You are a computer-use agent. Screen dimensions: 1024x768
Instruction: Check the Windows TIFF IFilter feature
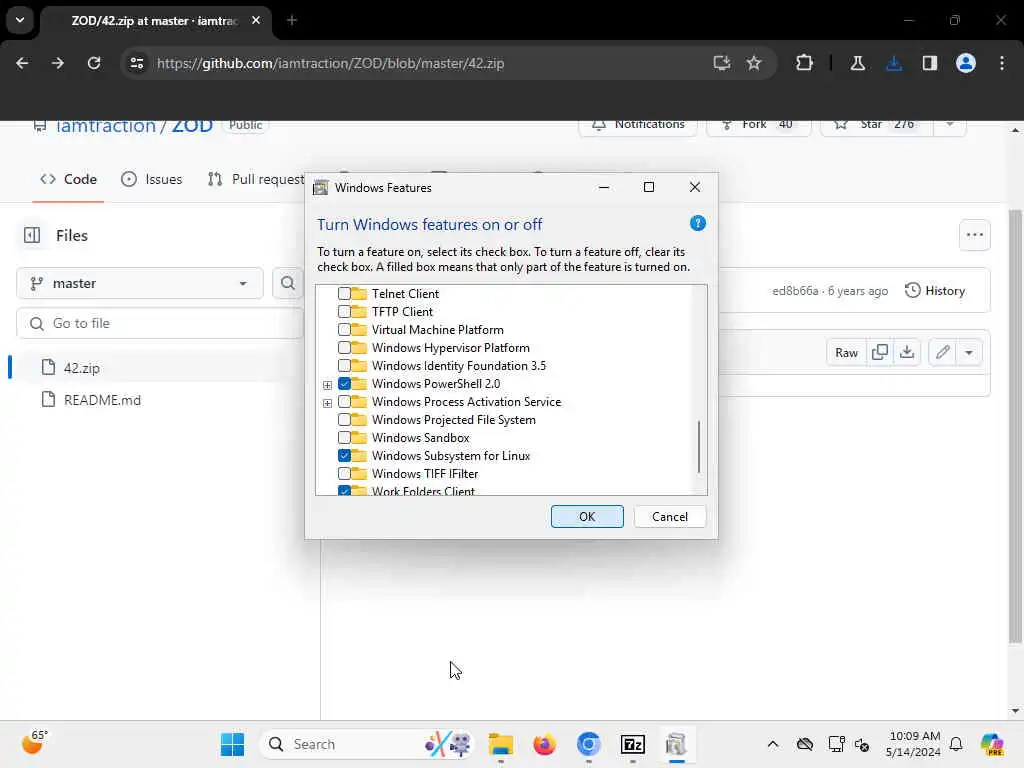(344, 473)
